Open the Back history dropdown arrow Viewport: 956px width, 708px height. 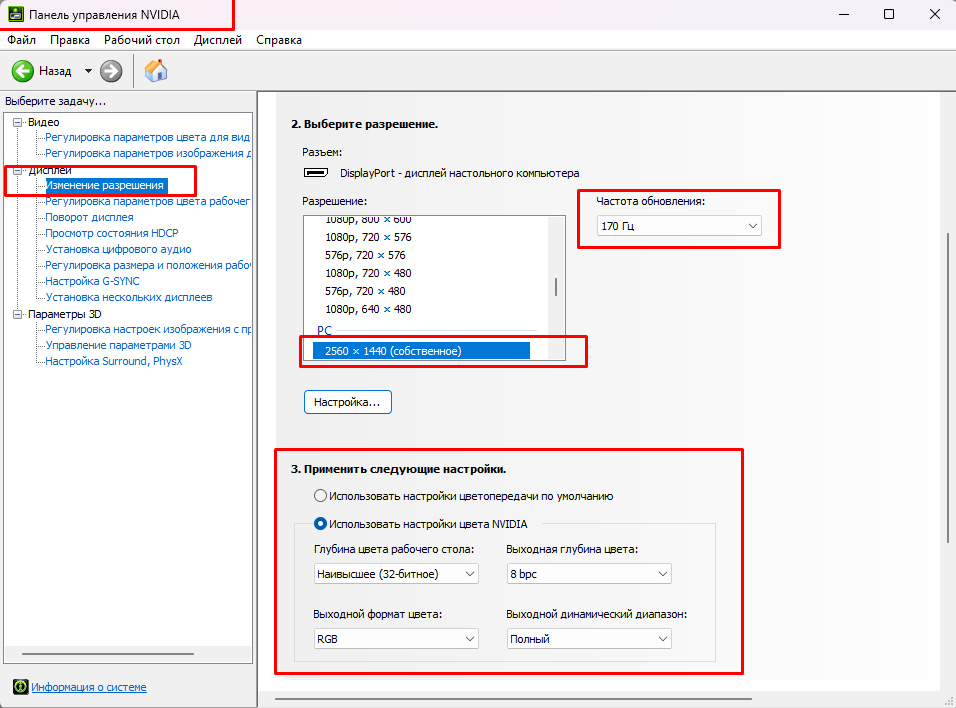88,71
